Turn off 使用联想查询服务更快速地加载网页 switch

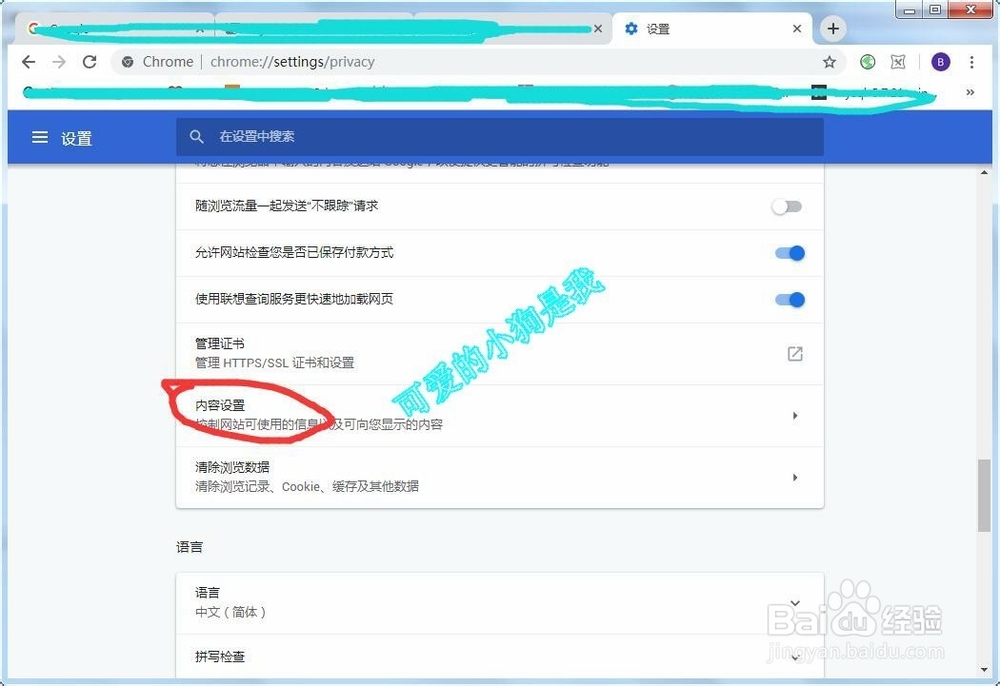click(x=790, y=300)
